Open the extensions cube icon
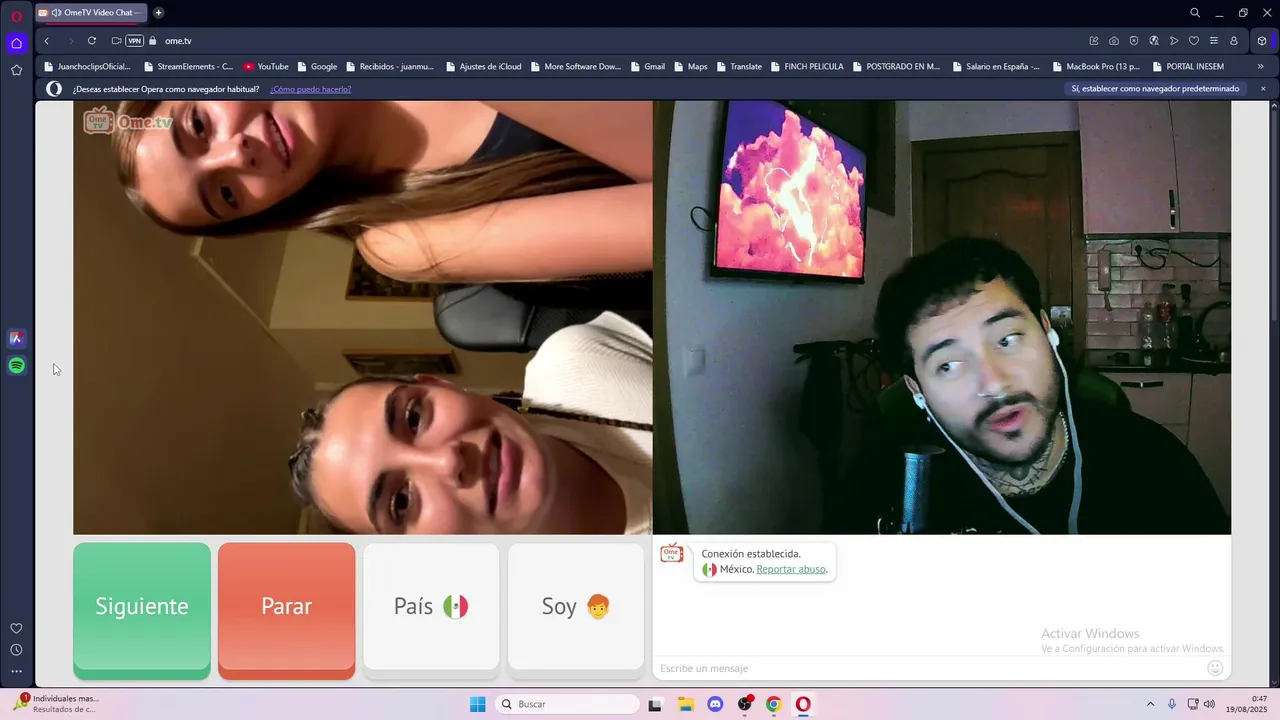The image size is (1280, 720). [1262, 41]
